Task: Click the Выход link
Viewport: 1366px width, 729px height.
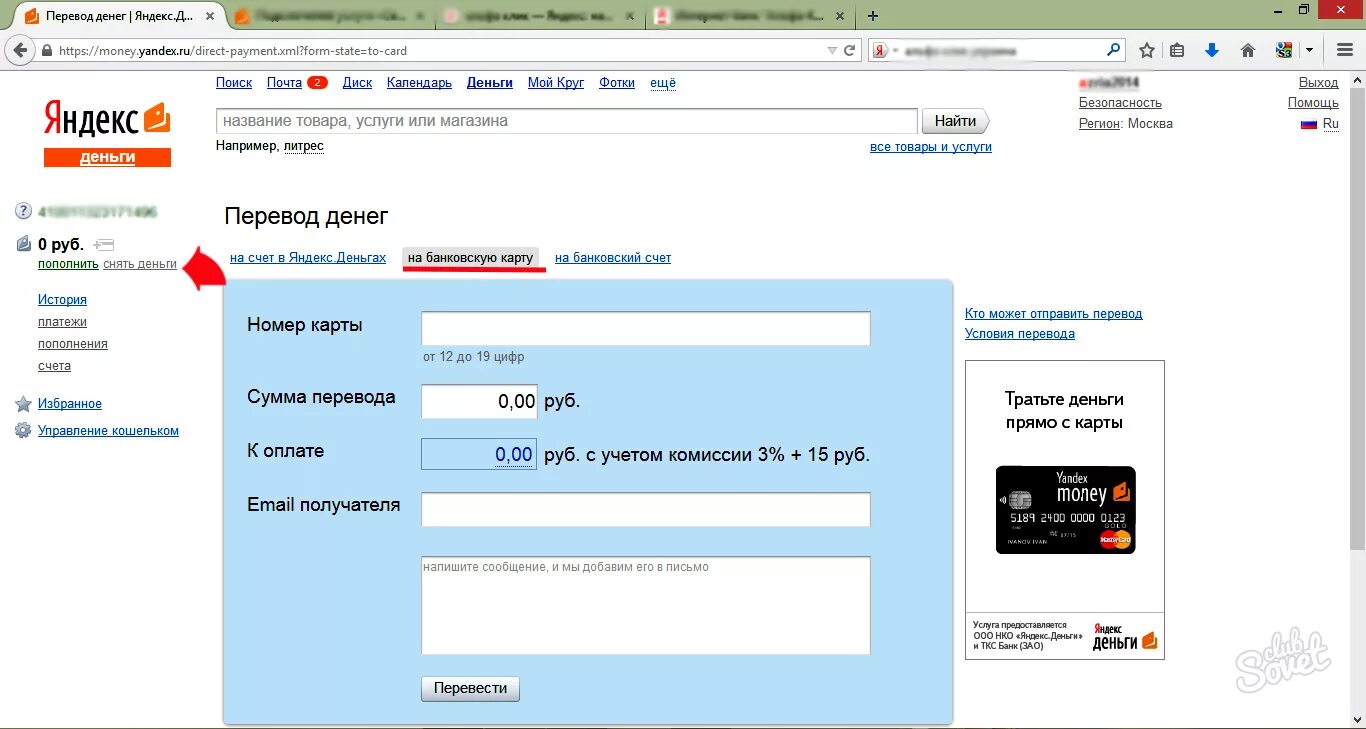Action: [x=1318, y=83]
